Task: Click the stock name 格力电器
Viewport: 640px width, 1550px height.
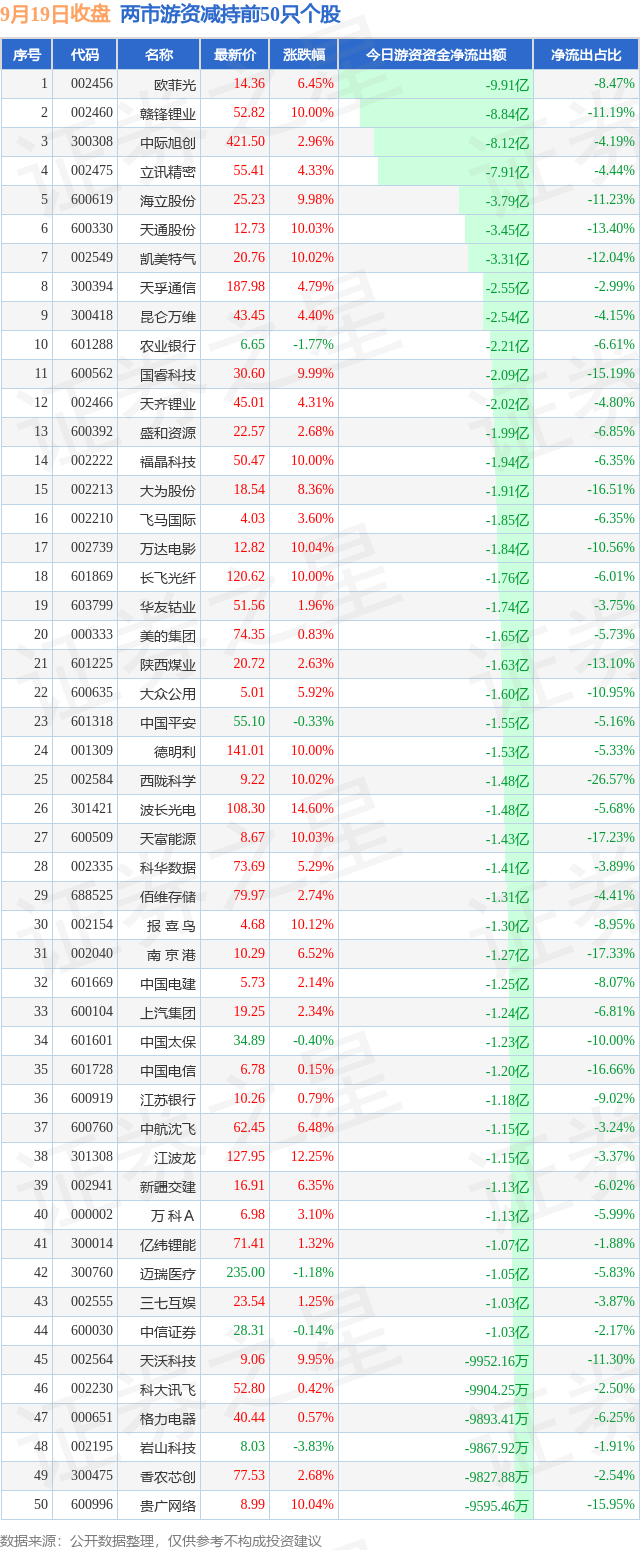Action: (x=168, y=1418)
